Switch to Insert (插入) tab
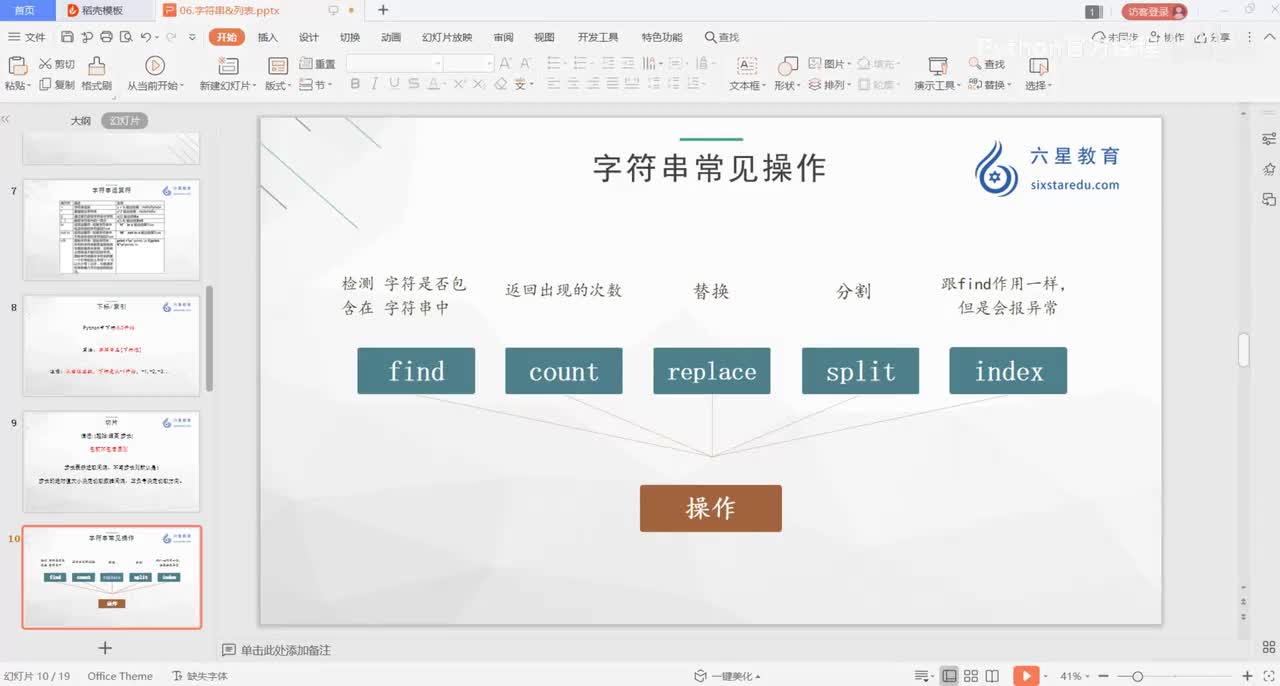Screen dimensions: 1280x686 [x=268, y=37]
